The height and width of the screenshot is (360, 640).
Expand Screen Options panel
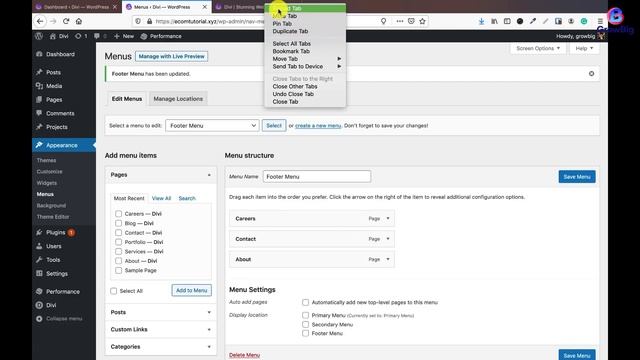click(x=538, y=48)
